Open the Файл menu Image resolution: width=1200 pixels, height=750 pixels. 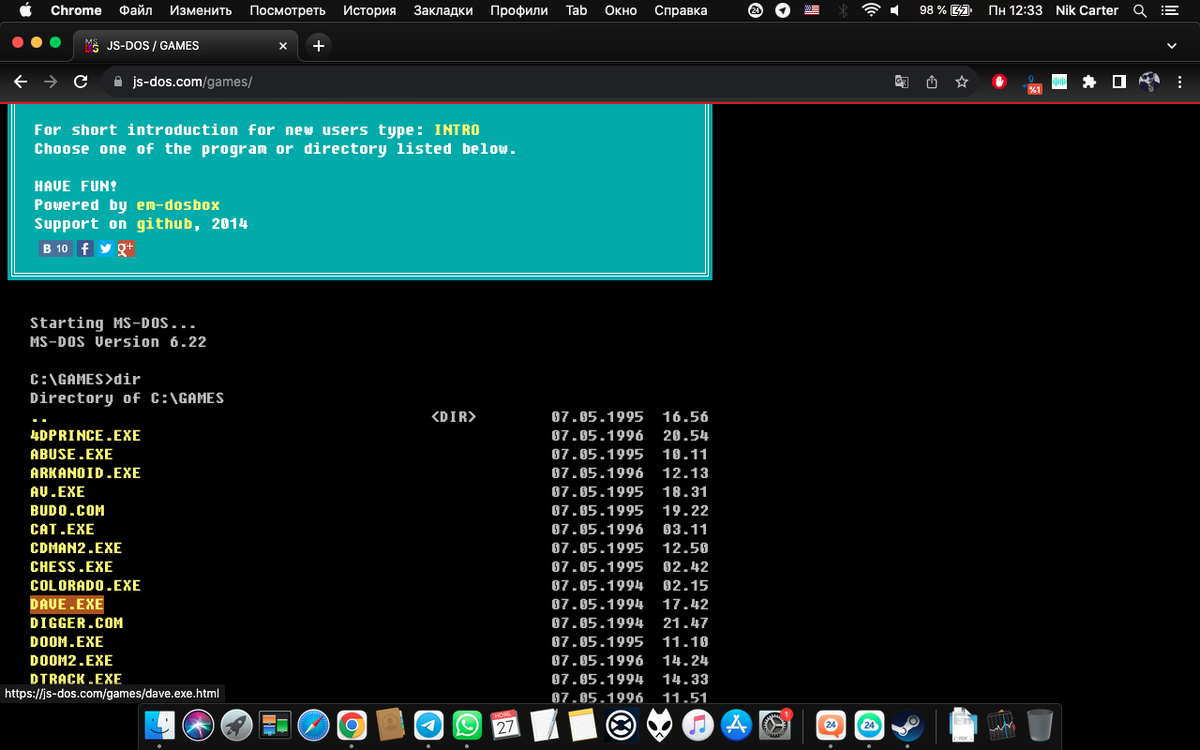(x=135, y=10)
